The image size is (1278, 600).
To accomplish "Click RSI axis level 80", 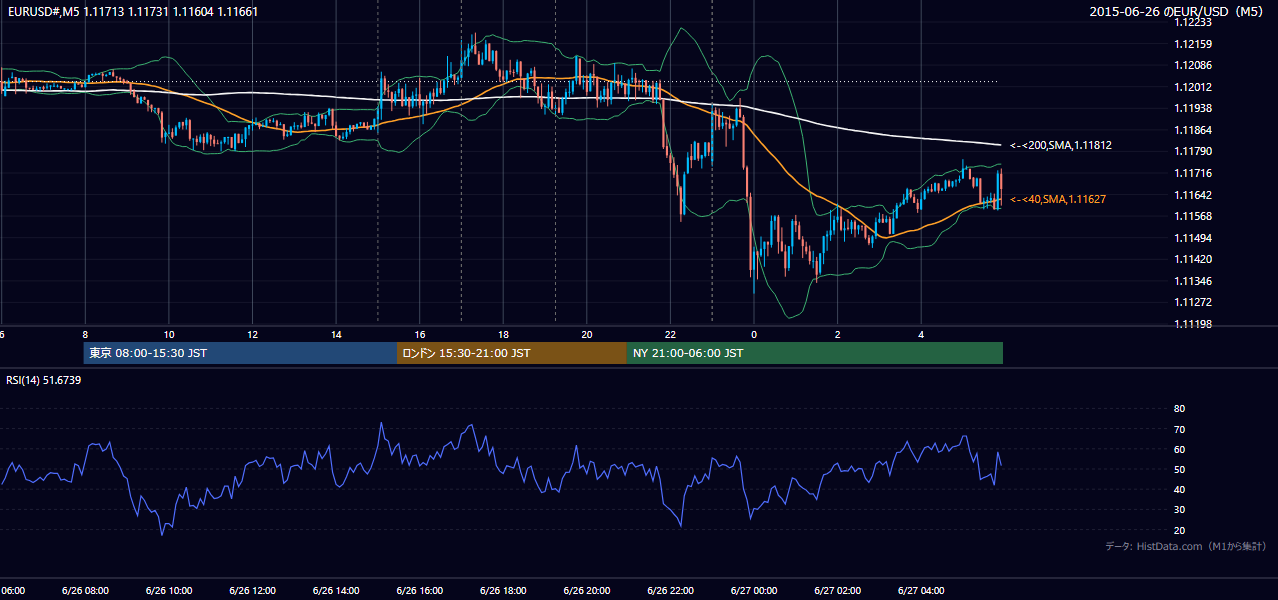I will coord(1179,409).
